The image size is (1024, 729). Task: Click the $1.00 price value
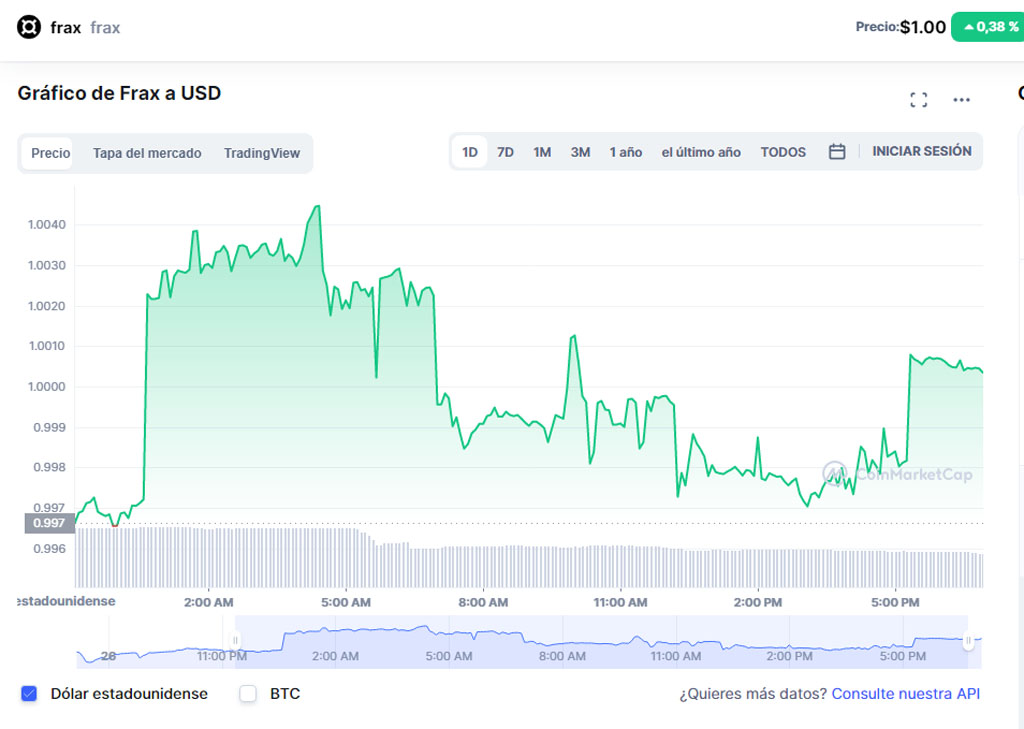coord(923,27)
